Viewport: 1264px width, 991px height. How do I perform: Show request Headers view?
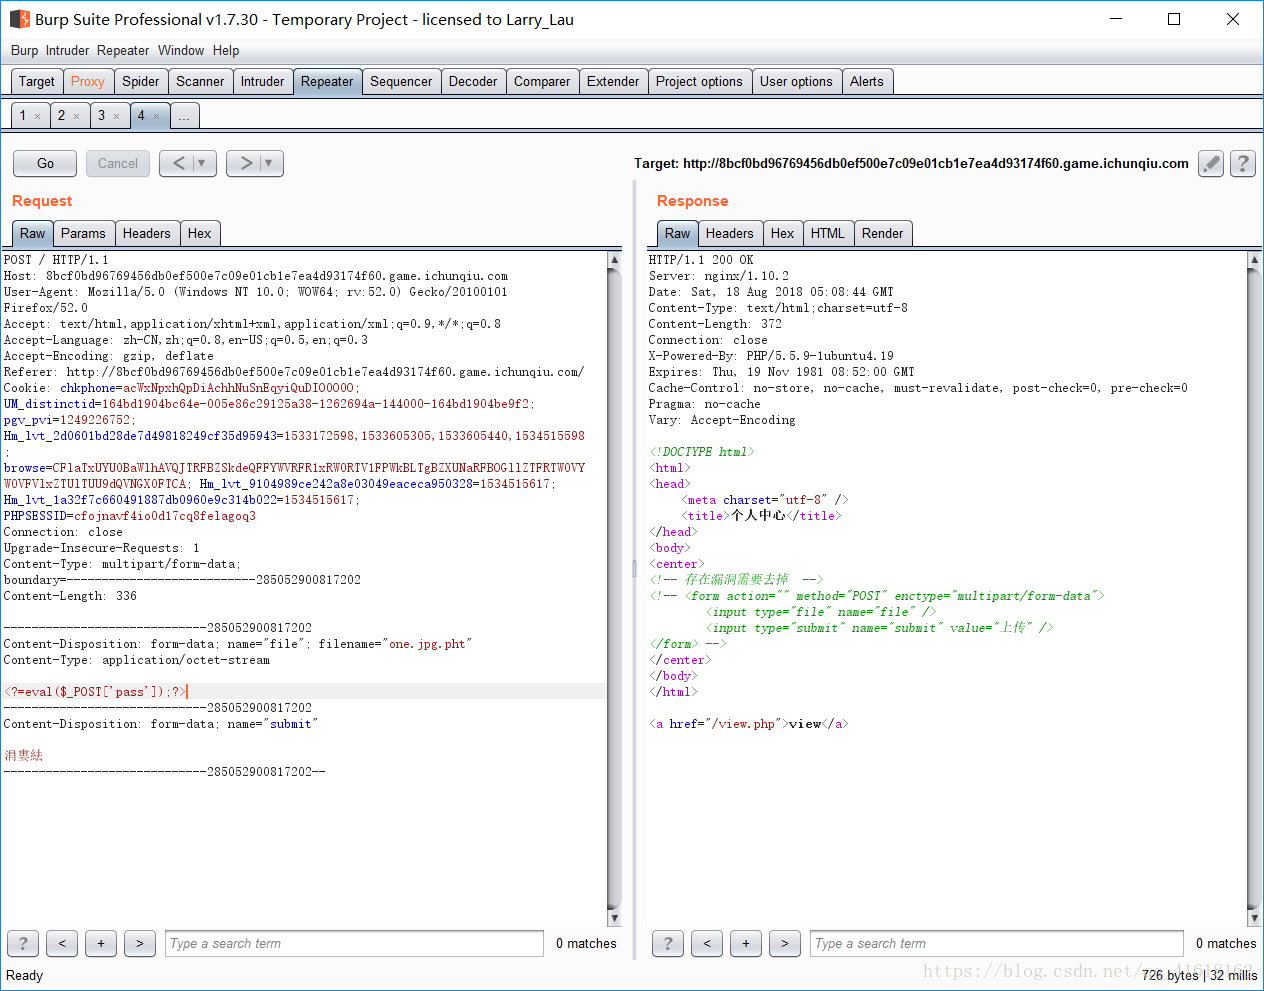click(147, 233)
